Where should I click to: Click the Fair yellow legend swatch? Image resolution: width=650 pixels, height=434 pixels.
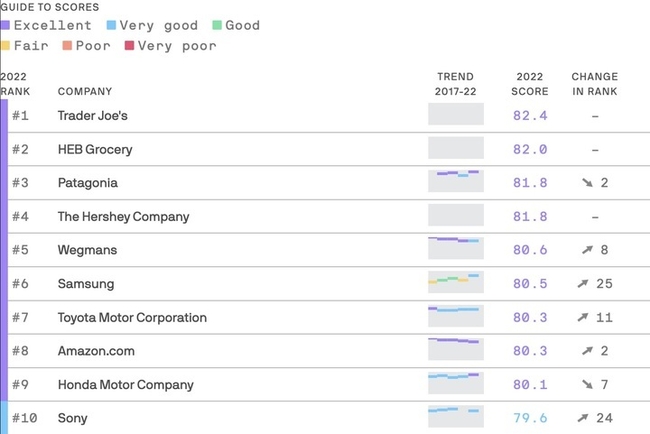(x=5, y=46)
